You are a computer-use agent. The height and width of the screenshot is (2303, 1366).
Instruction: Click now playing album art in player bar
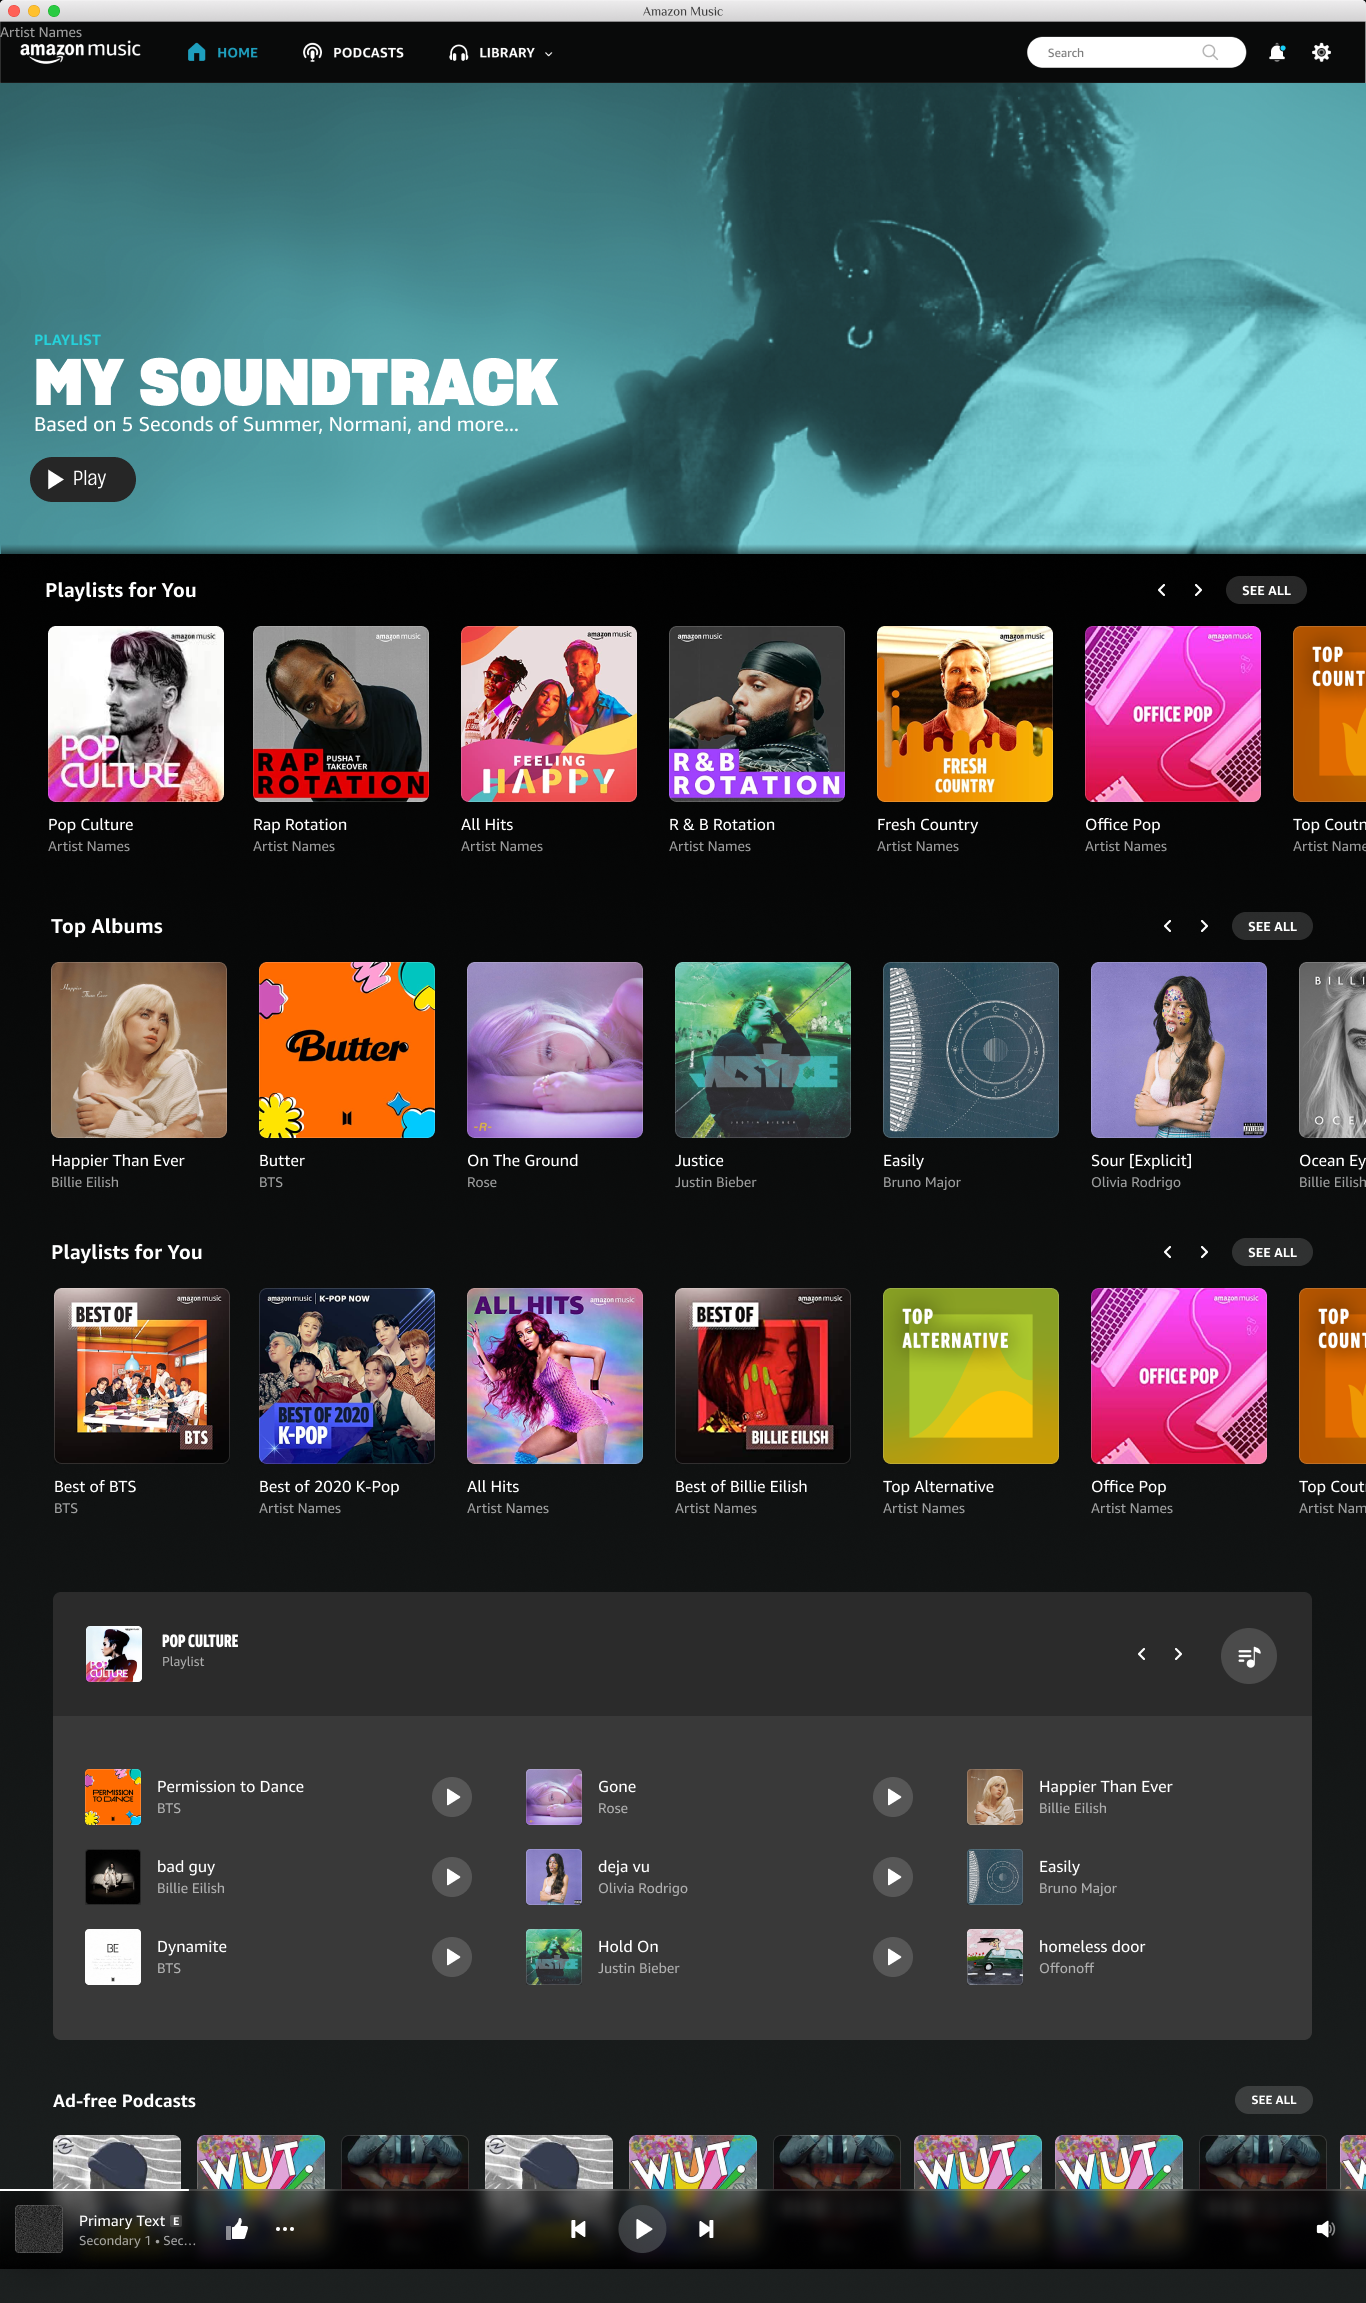(39, 2229)
